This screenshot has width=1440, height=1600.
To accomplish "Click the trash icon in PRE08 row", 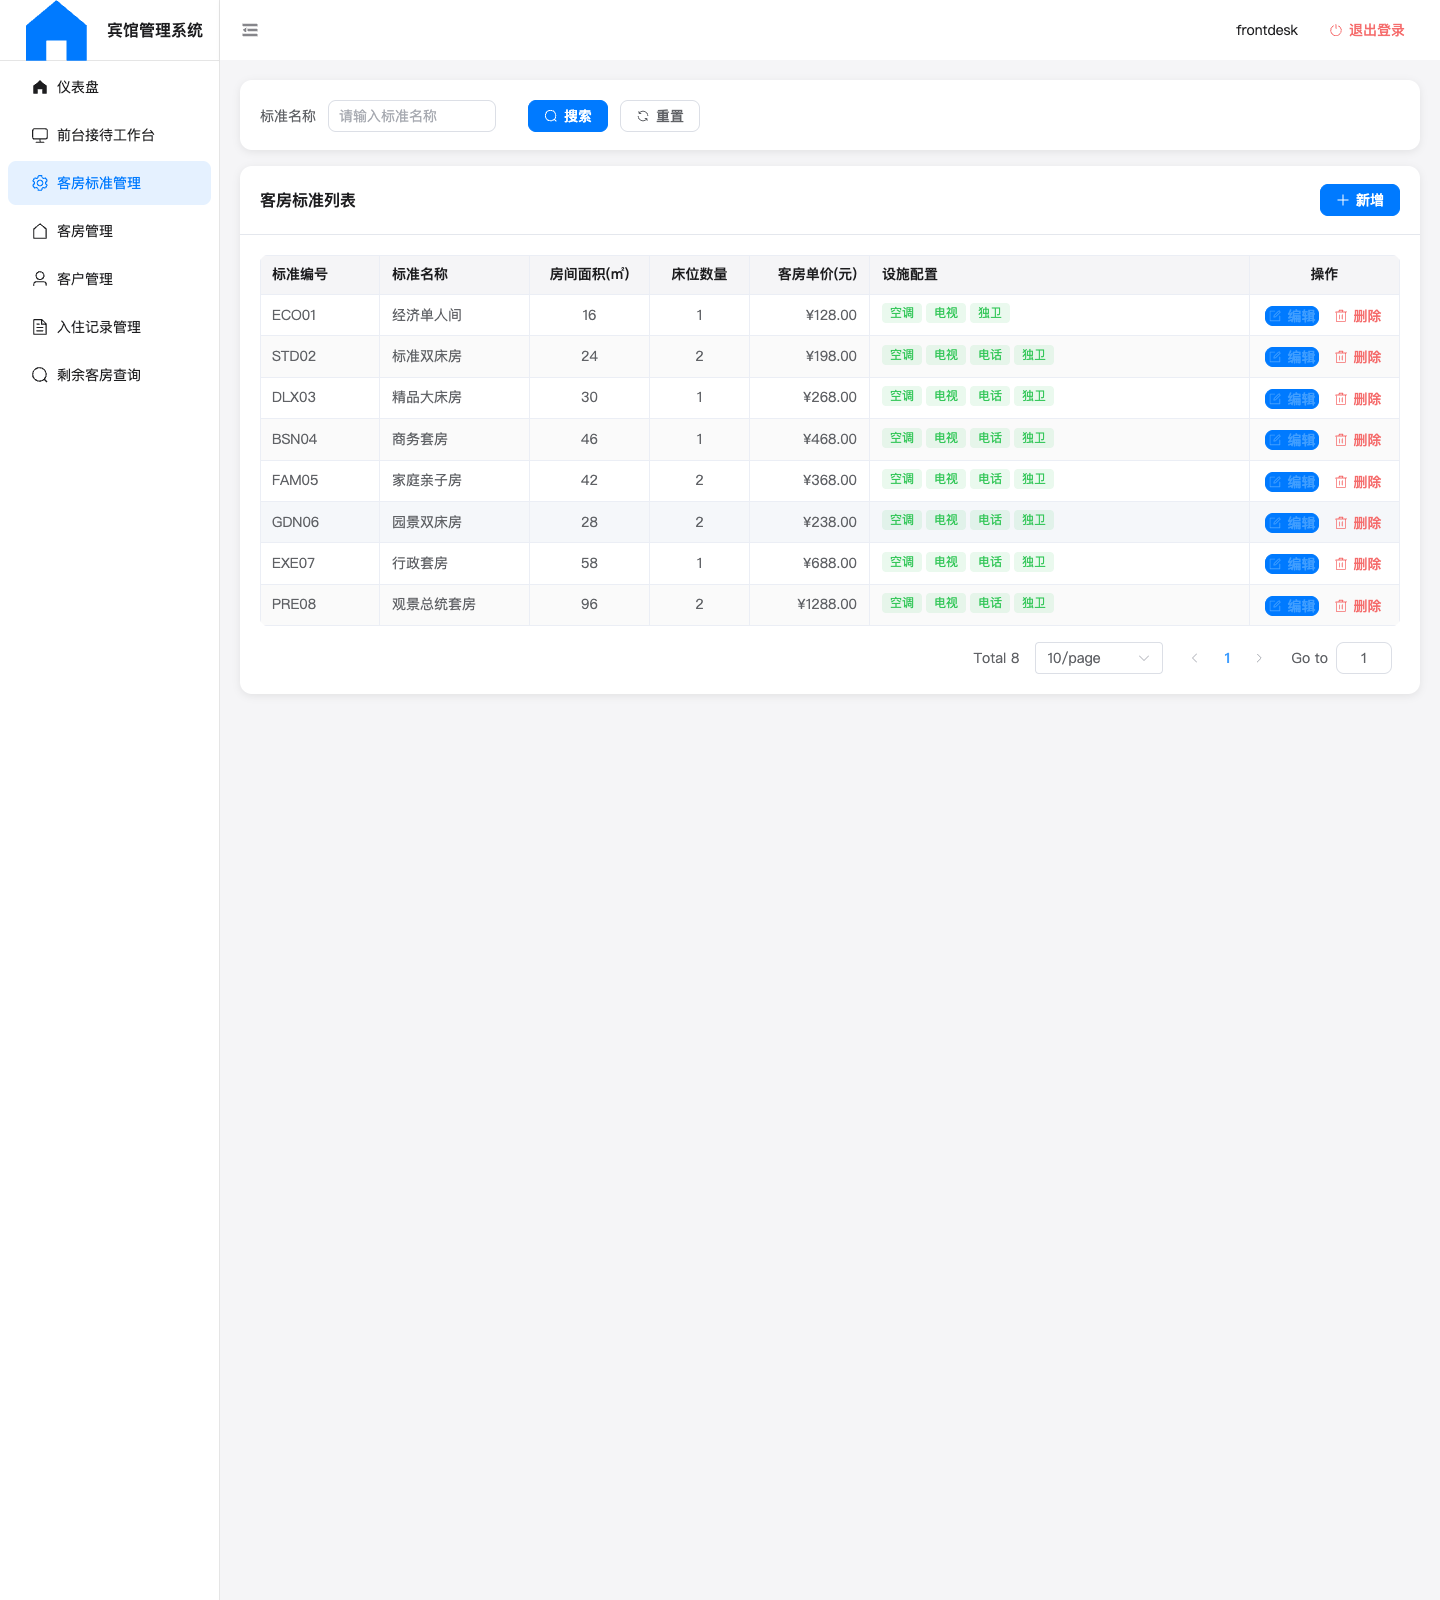I will tap(1341, 606).
